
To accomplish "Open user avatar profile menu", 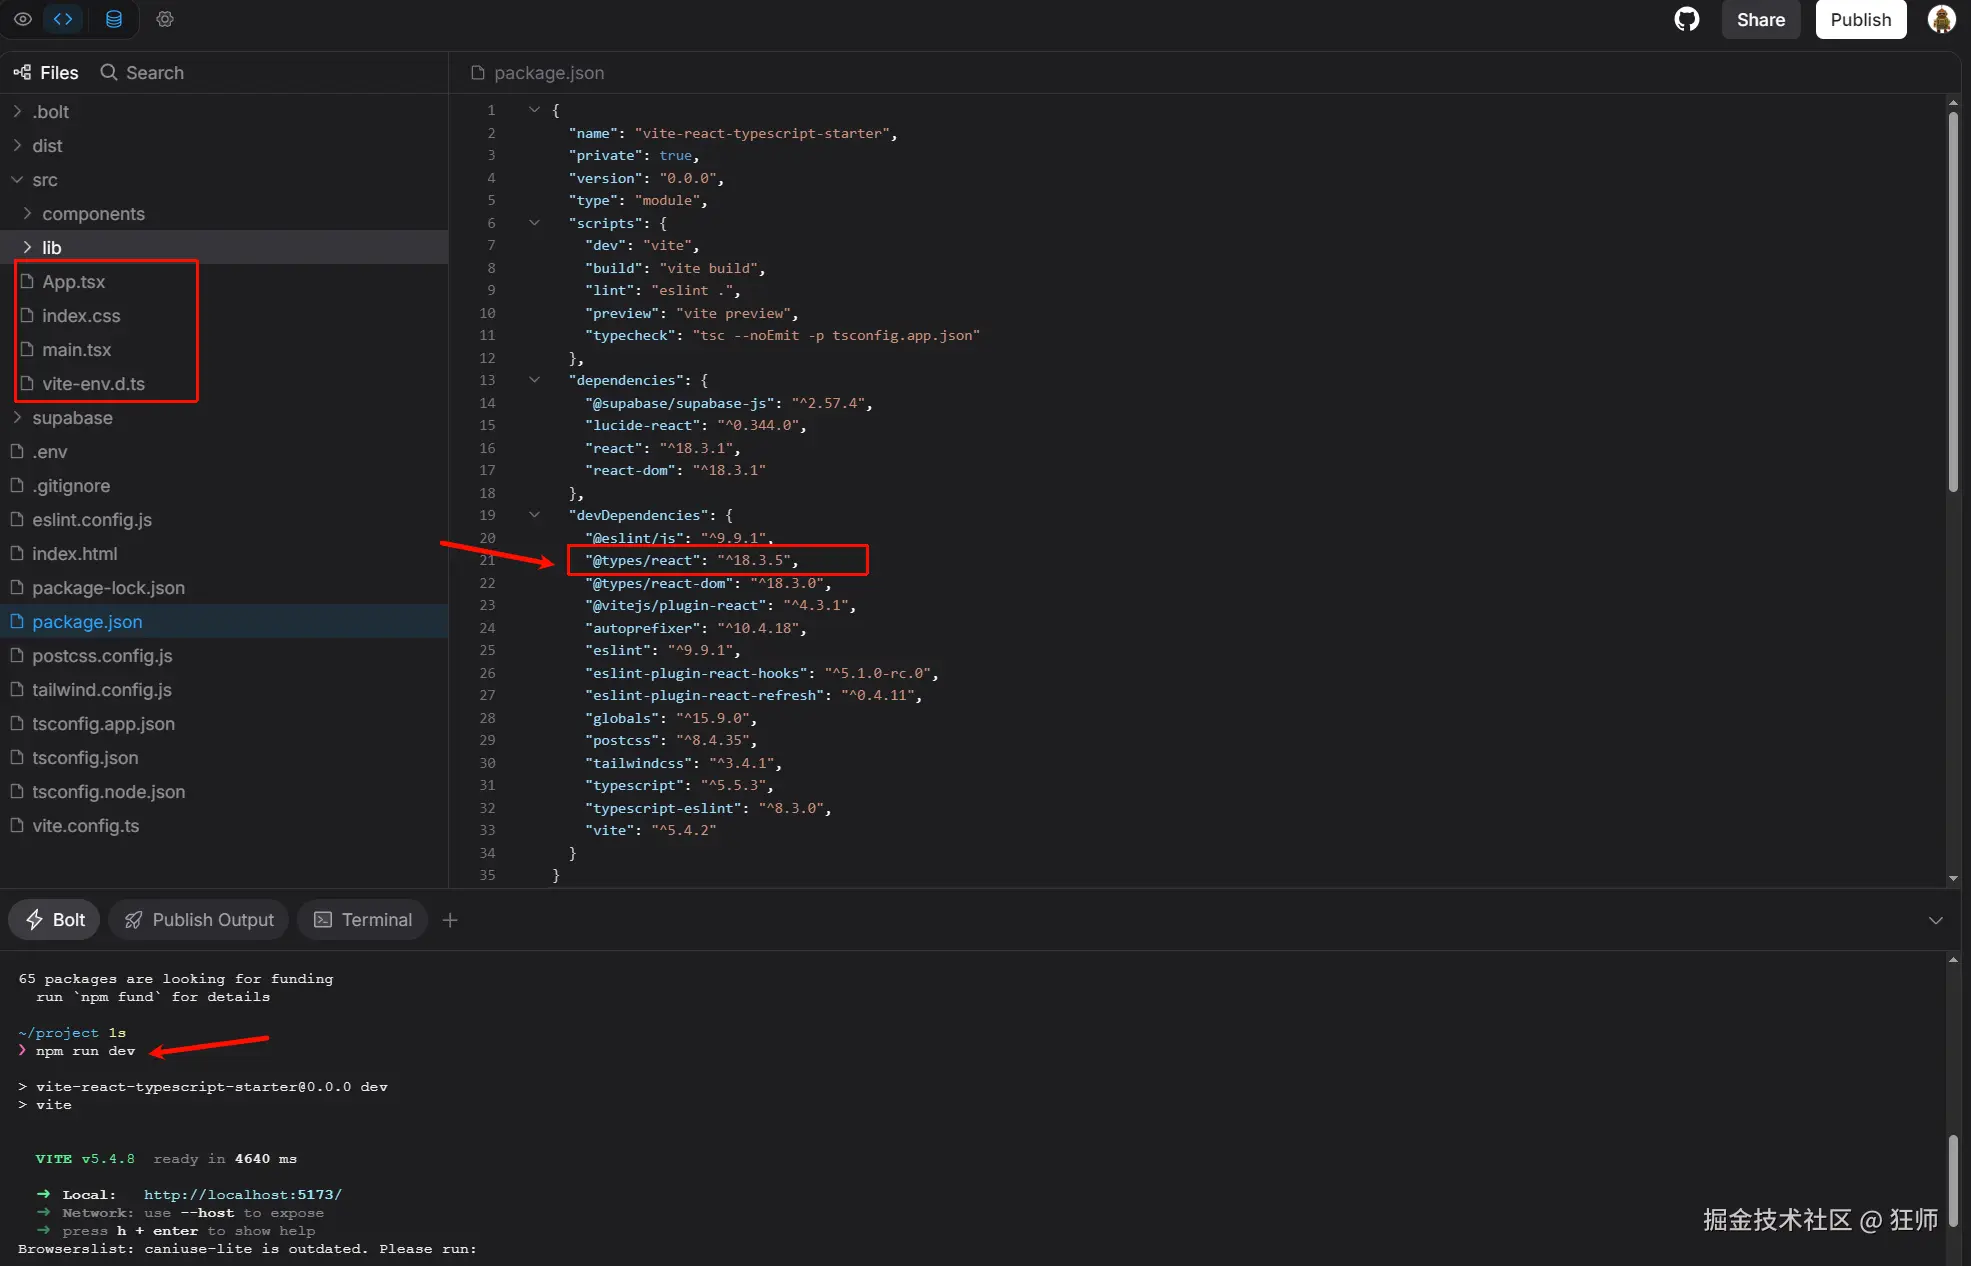I will pyautogui.click(x=1941, y=19).
